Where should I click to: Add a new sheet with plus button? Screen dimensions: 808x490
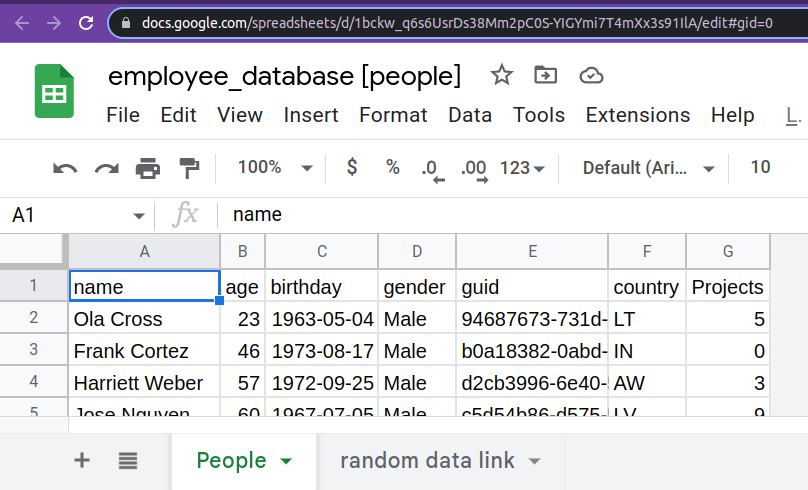tap(82, 460)
